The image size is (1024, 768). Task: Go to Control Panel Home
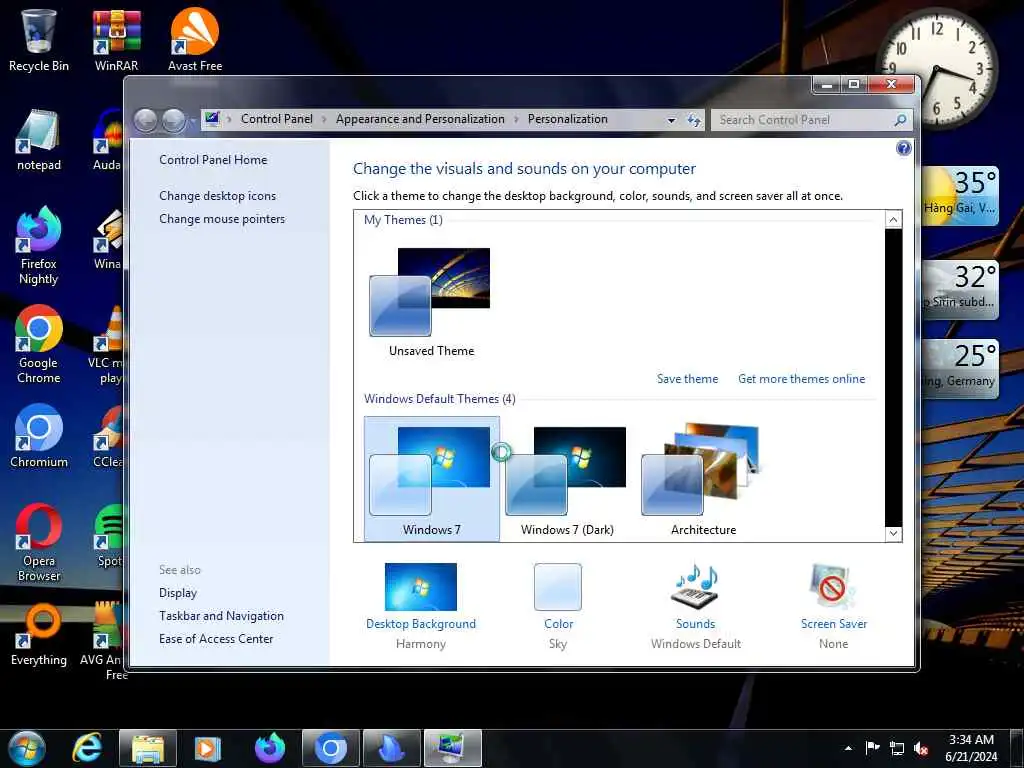tap(213, 160)
